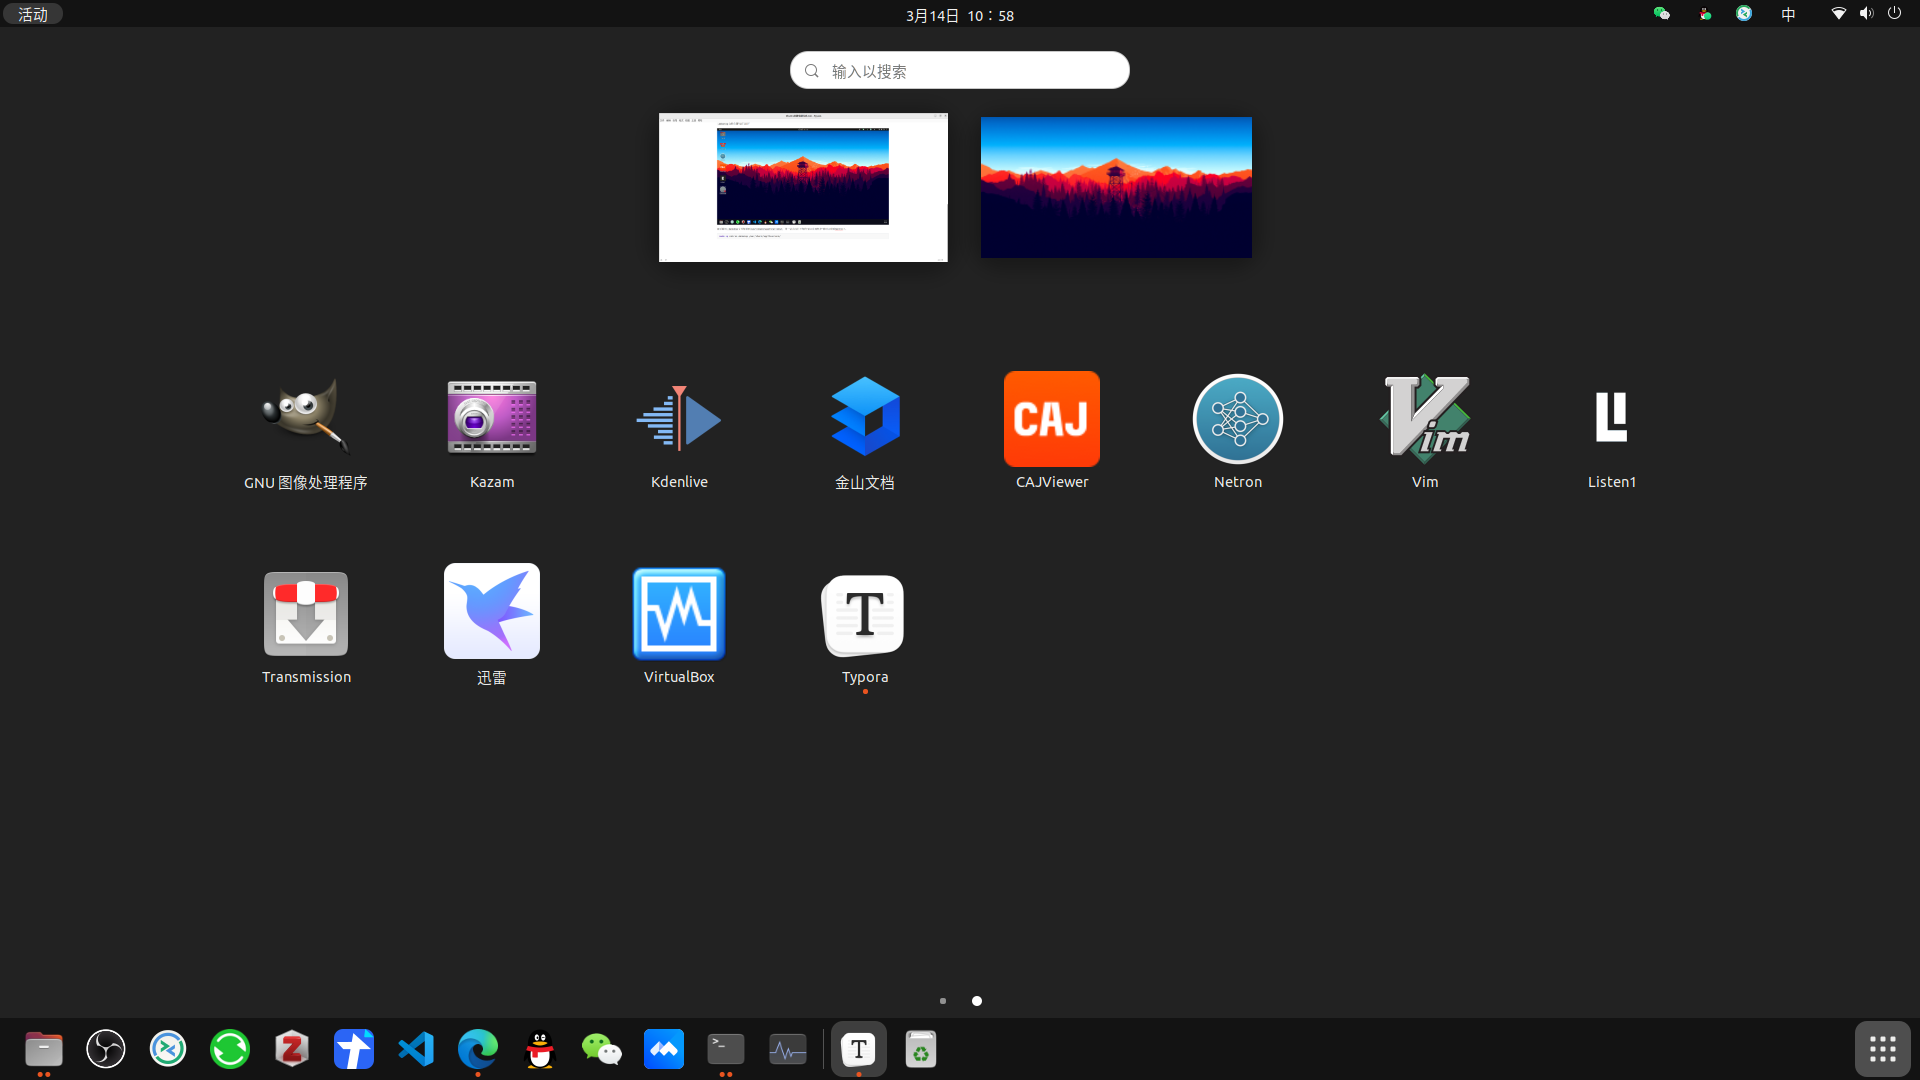Open Terminal from dock
The width and height of the screenshot is (1920, 1080).
point(726,1049)
